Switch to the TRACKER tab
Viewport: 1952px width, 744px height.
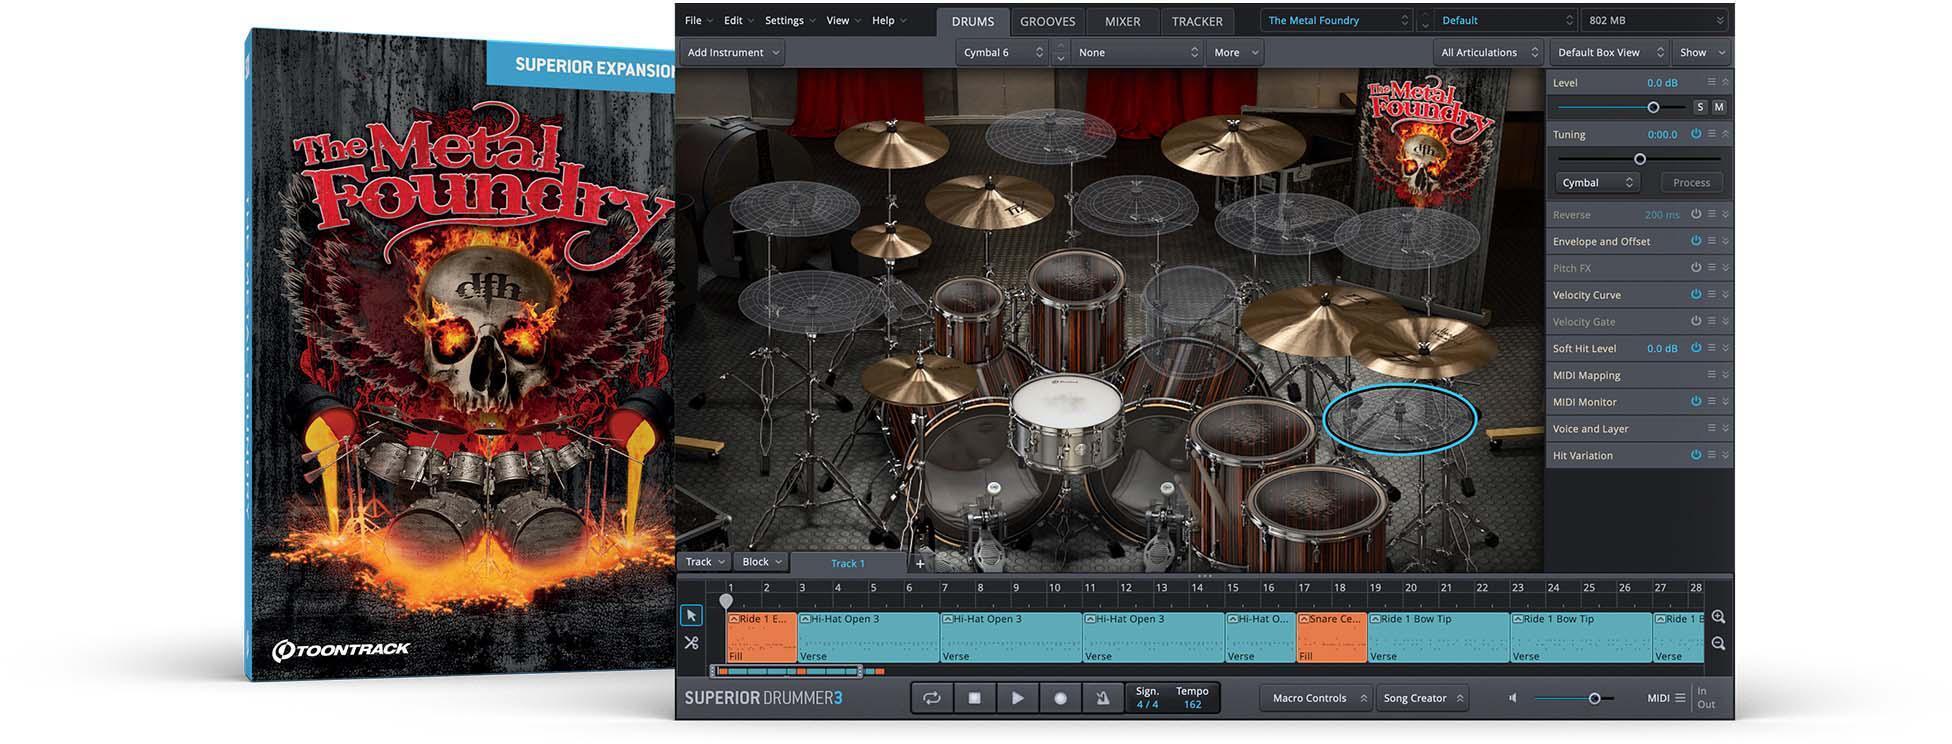pyautogui.click(x=1197, y=21)
